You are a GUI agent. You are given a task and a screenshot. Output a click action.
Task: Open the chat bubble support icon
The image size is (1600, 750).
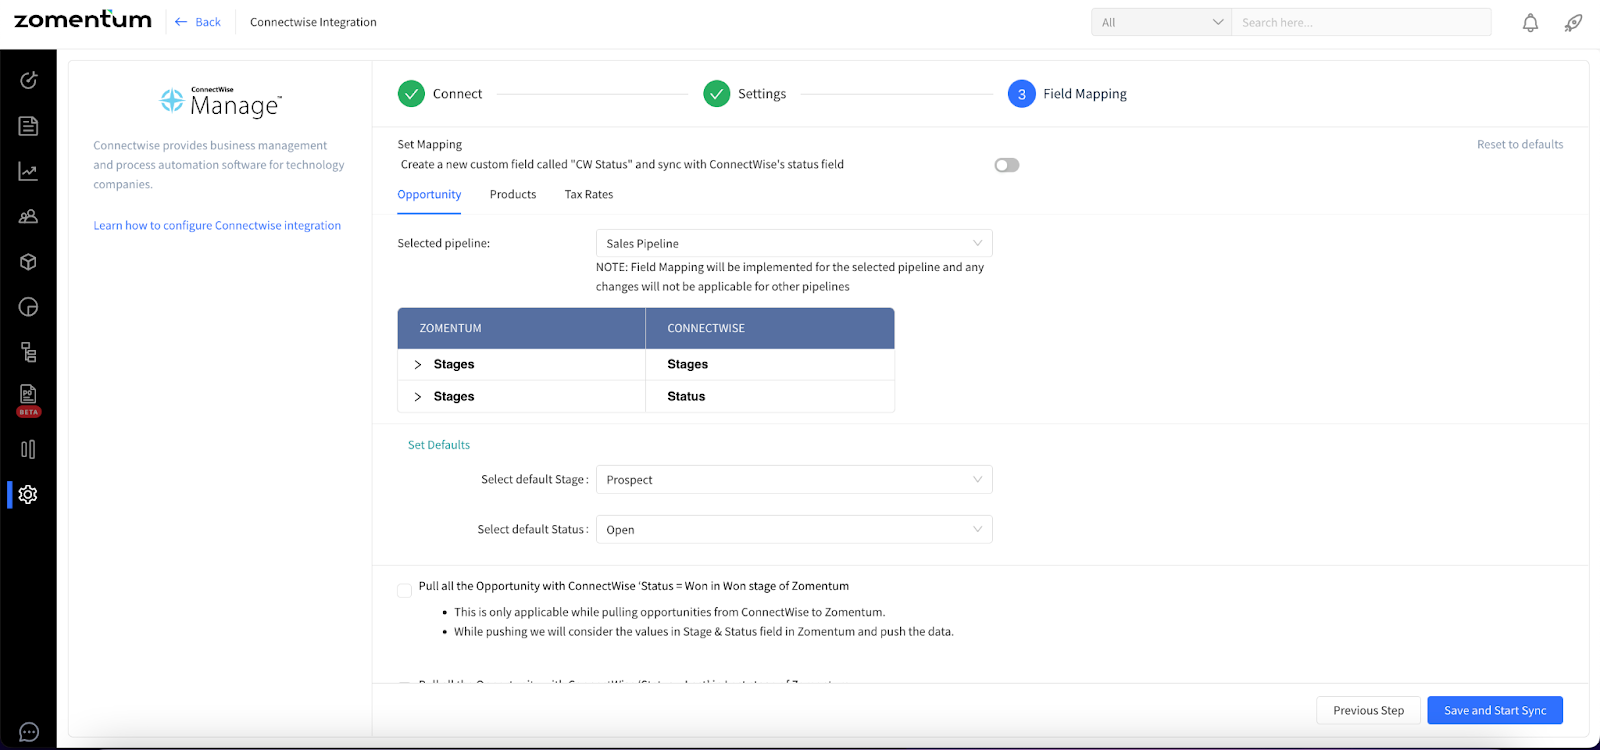pos(29,733)
